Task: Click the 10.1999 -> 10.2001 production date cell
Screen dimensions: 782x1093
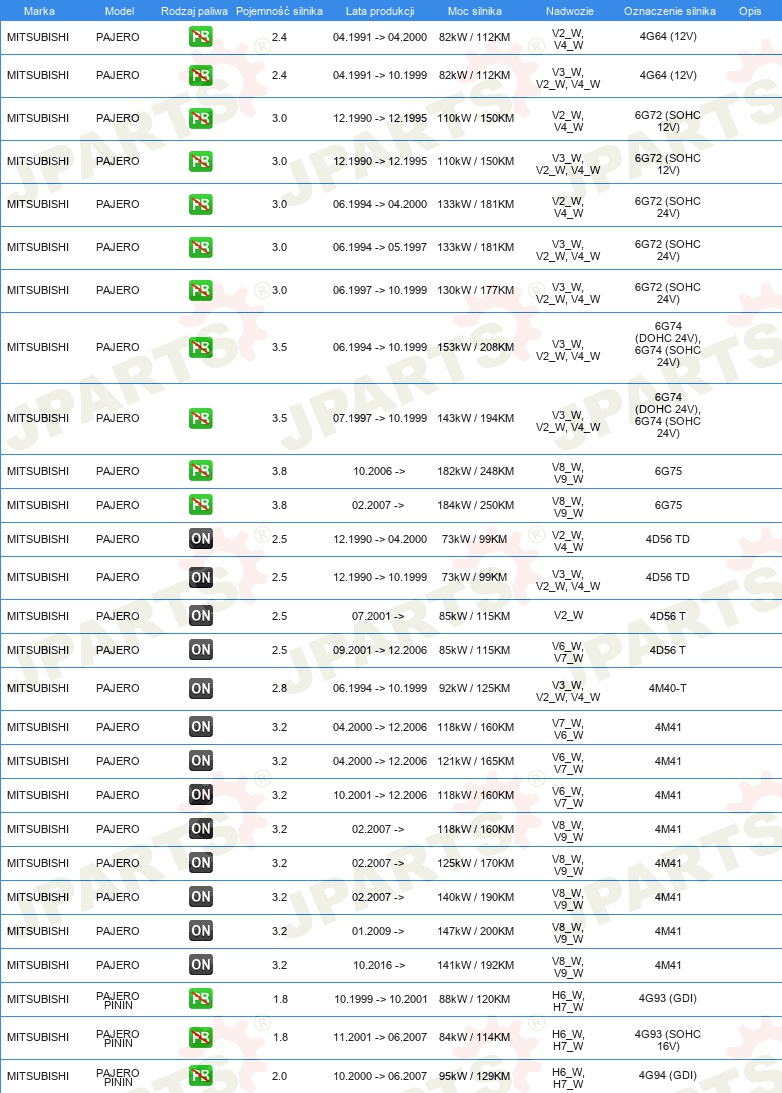Action: 380,999
